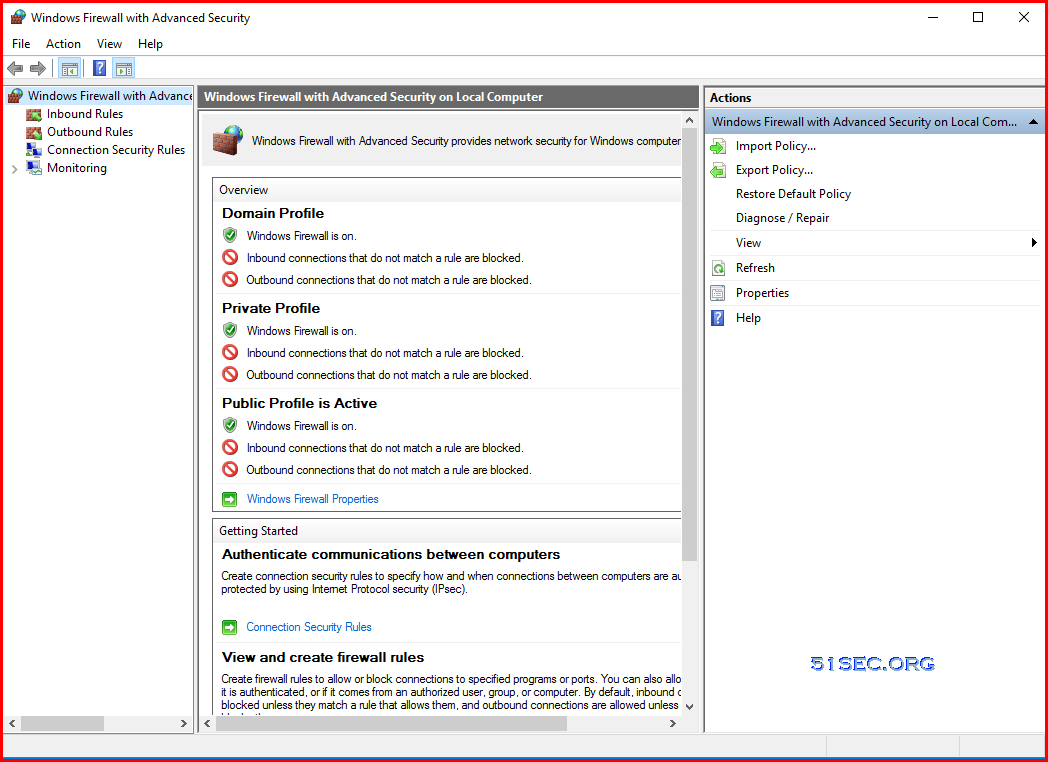Click 'Authenticate communications between computers' heading

[x=391, y=554]
